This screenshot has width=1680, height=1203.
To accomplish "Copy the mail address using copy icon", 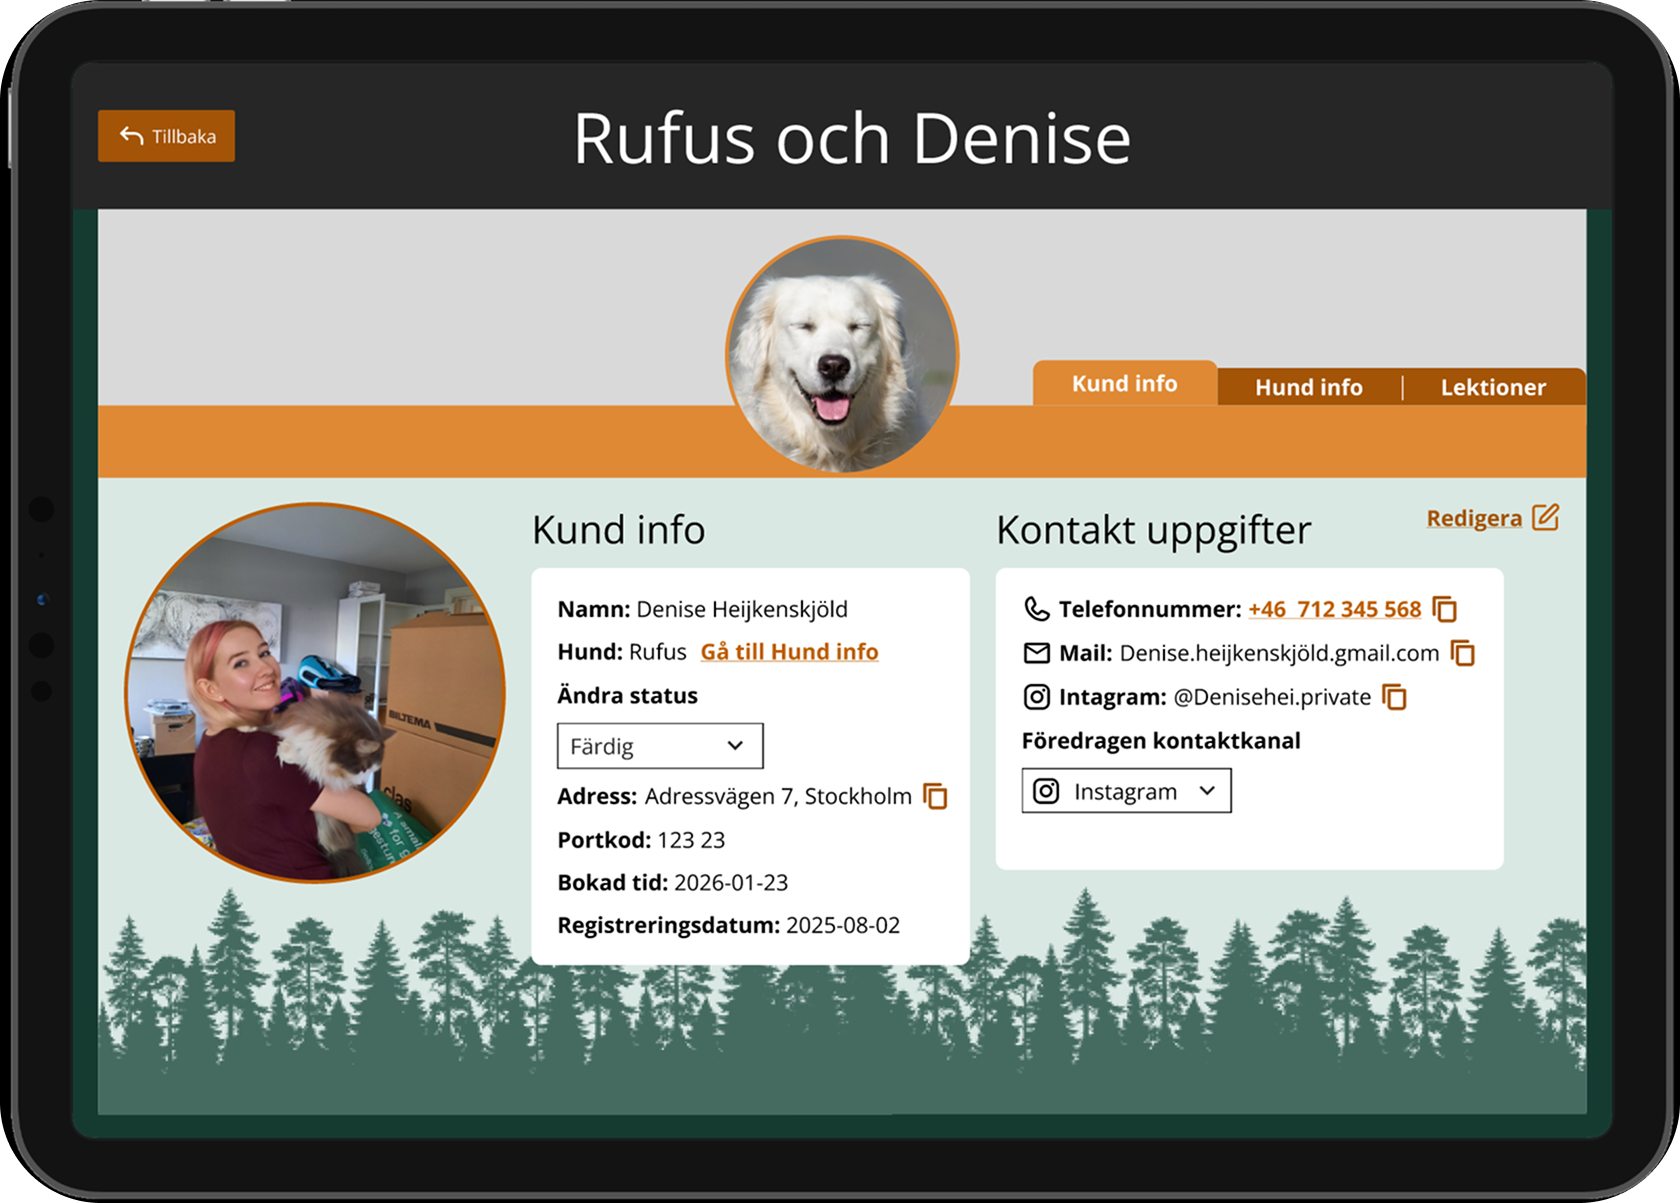I will point(1463,653).
